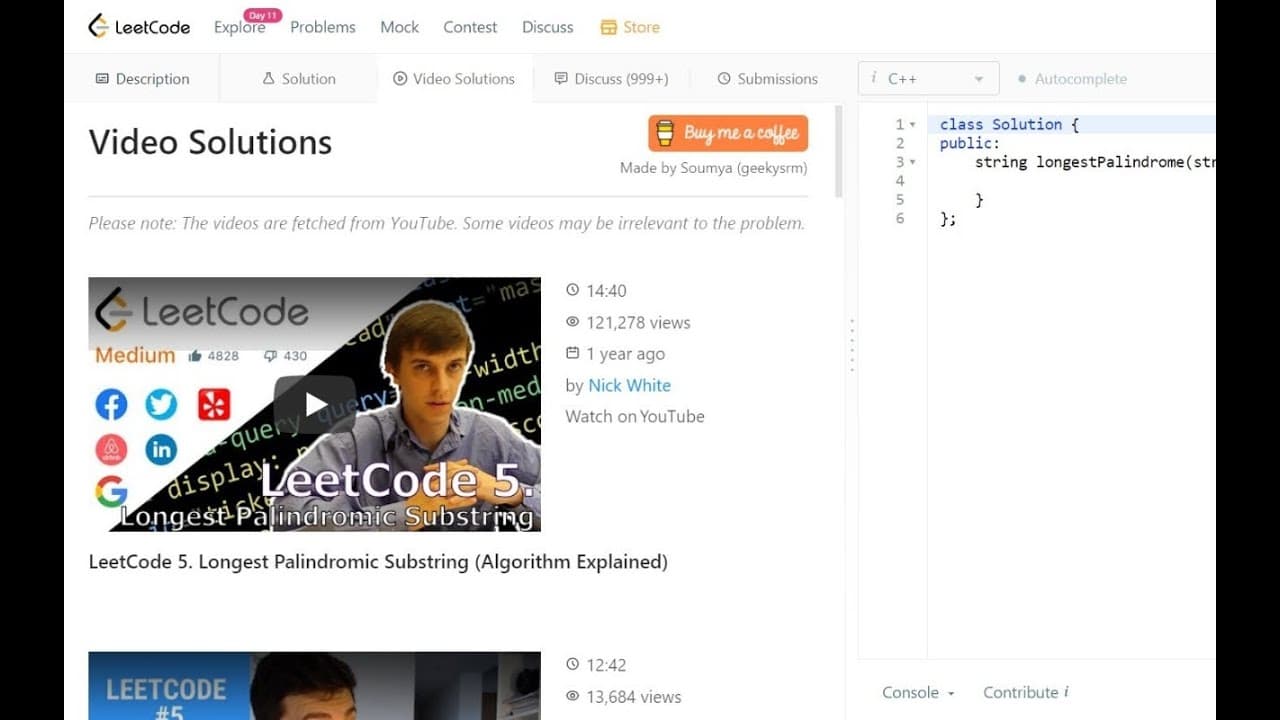This screenshot has width=1280, height=720.
Task: Switch to the Discuss (999+) tab
Action: [611, 78]
